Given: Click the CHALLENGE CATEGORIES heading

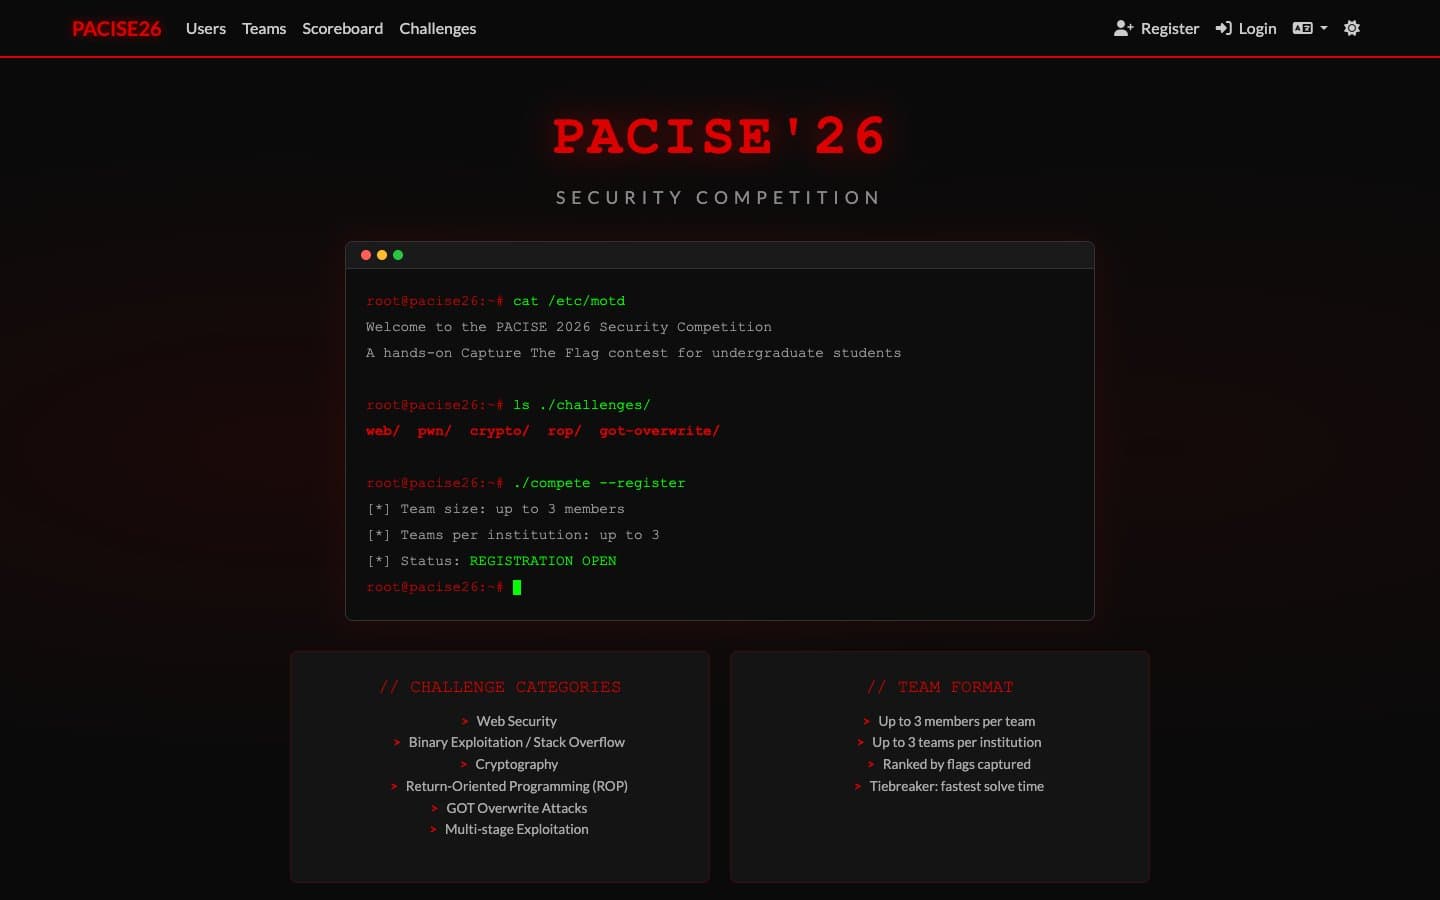Looking at the screenshot, I should (x=499, y=687).
